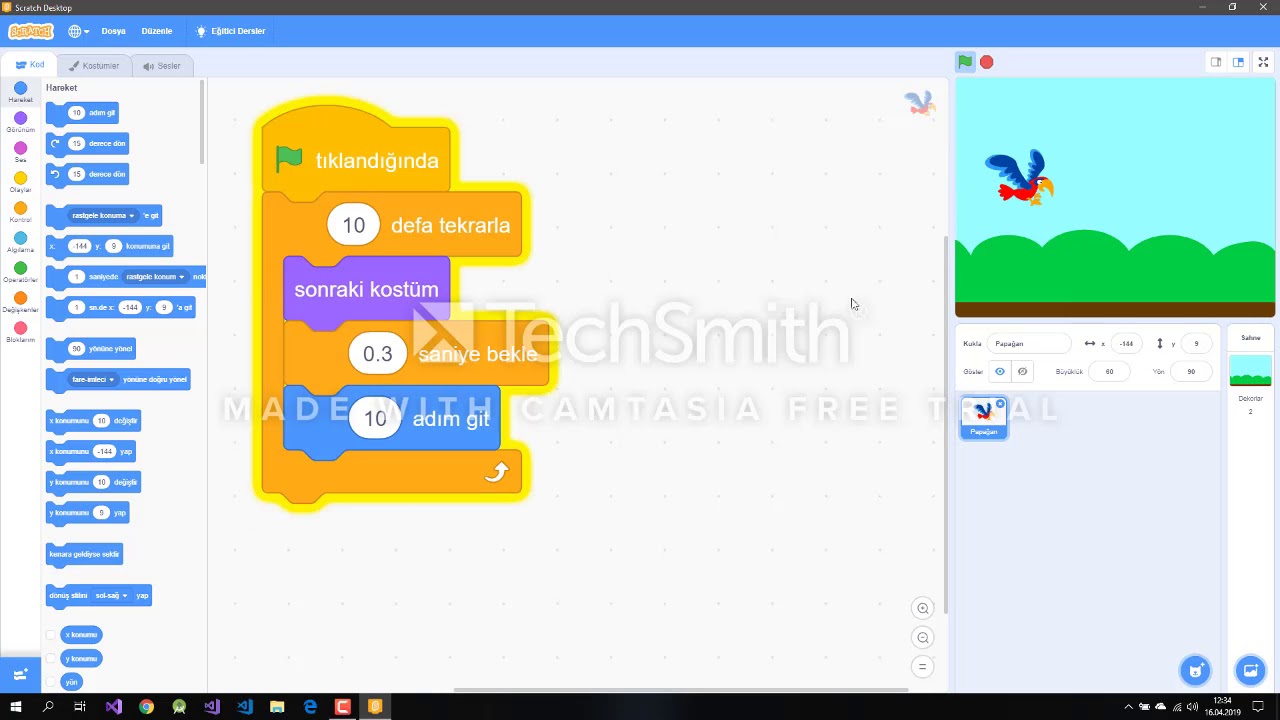Viewport: 1280px width, 720px height.
Task: Click the Büyüklük size field
Action: point(1109,371)
